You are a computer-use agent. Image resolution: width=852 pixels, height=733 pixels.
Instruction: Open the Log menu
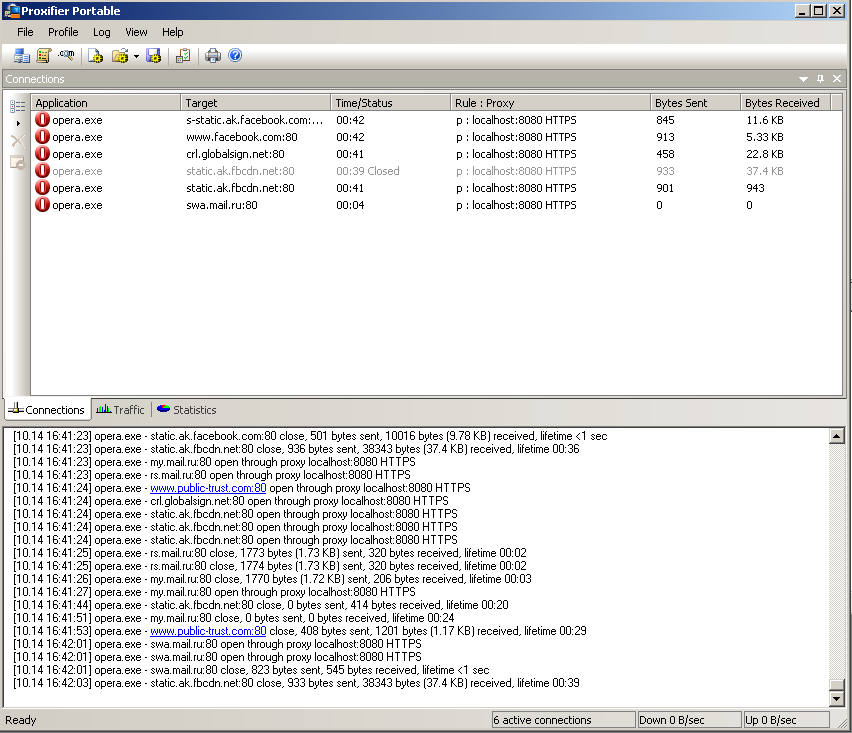coord(102,32)
